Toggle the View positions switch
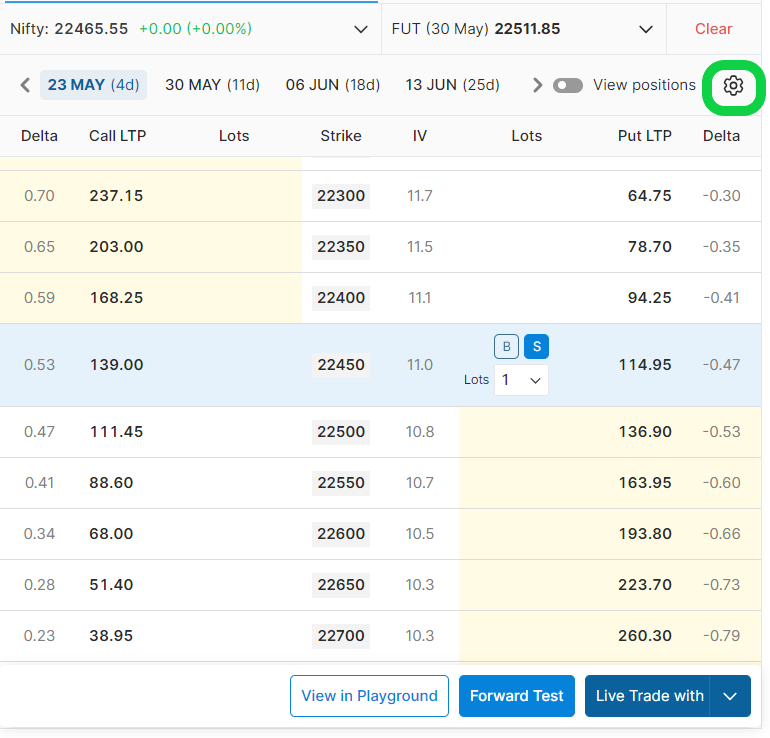Image resolution: width=770 pixels, height=738 pixels. [x=568, y=85]
